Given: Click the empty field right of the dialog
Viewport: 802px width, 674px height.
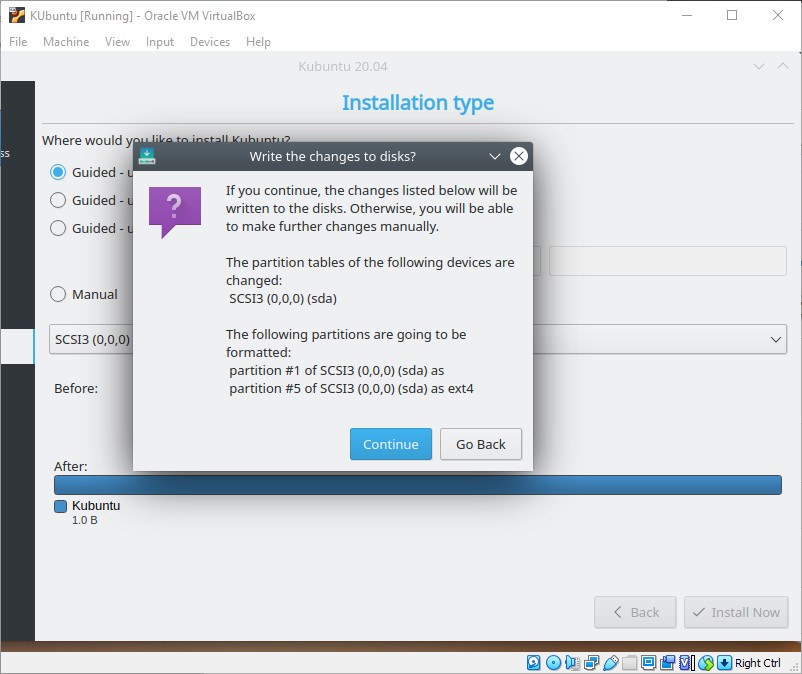Looking at the screenshot, I should (667, 261).
